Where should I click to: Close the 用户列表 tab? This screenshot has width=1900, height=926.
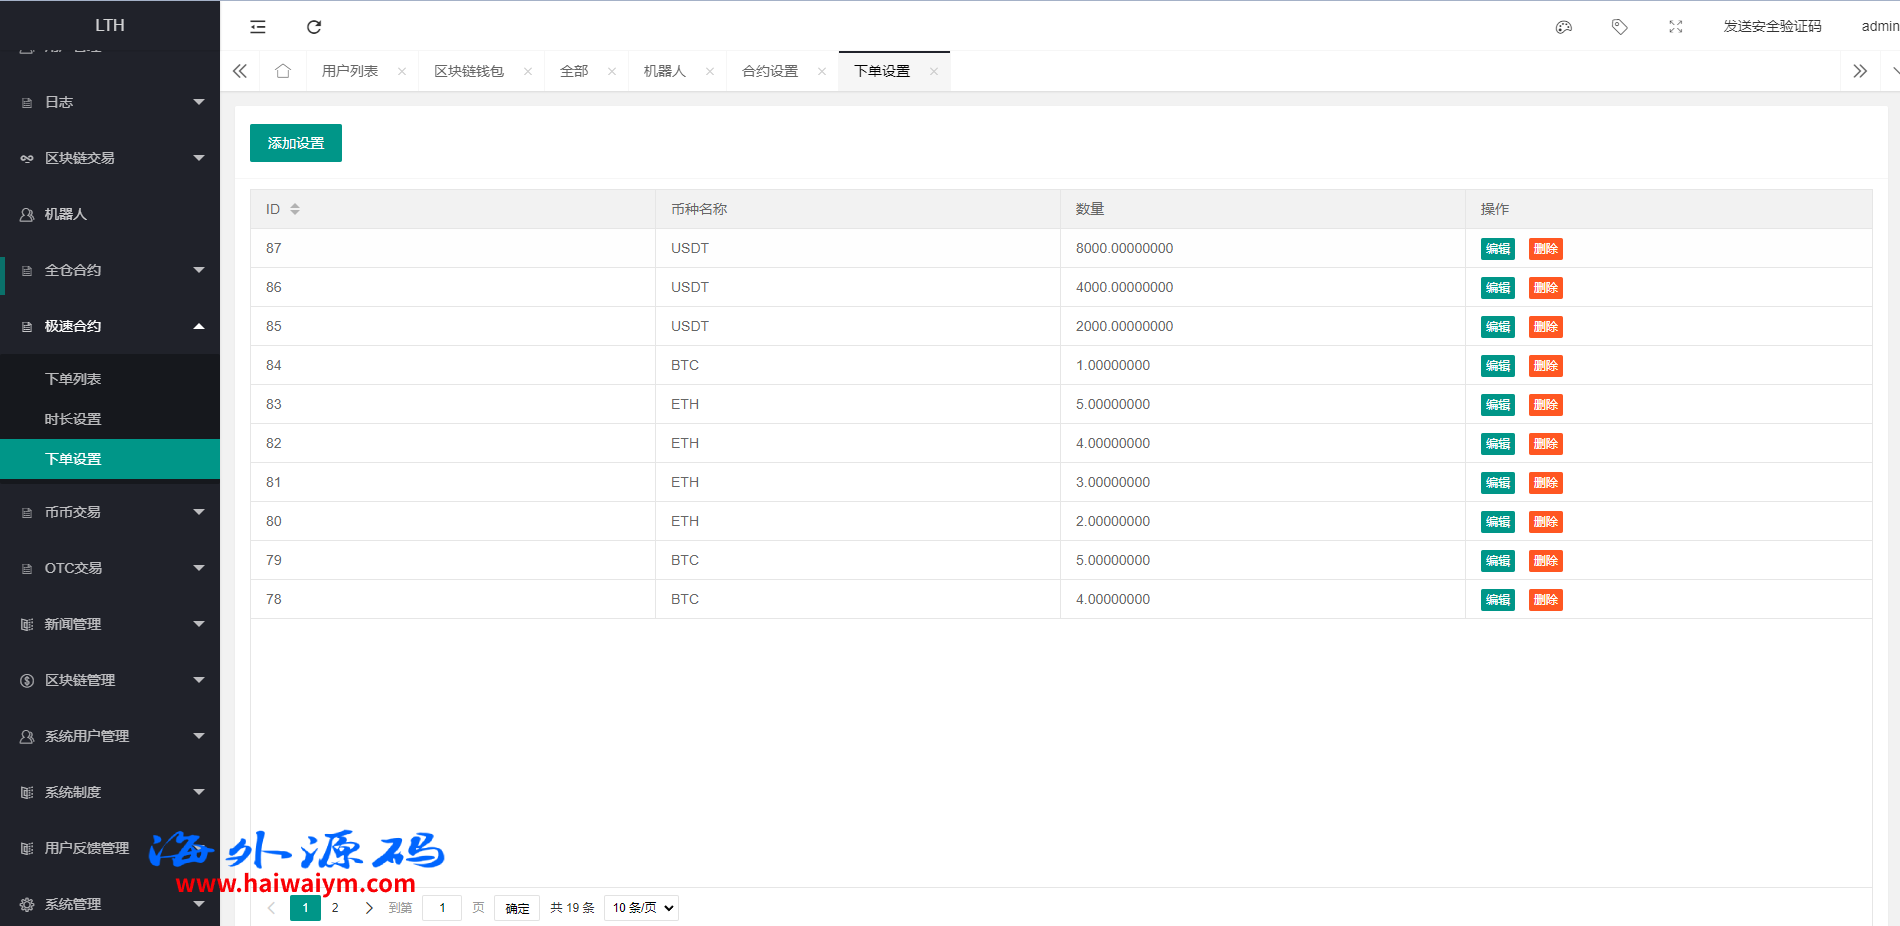point(402,71)
